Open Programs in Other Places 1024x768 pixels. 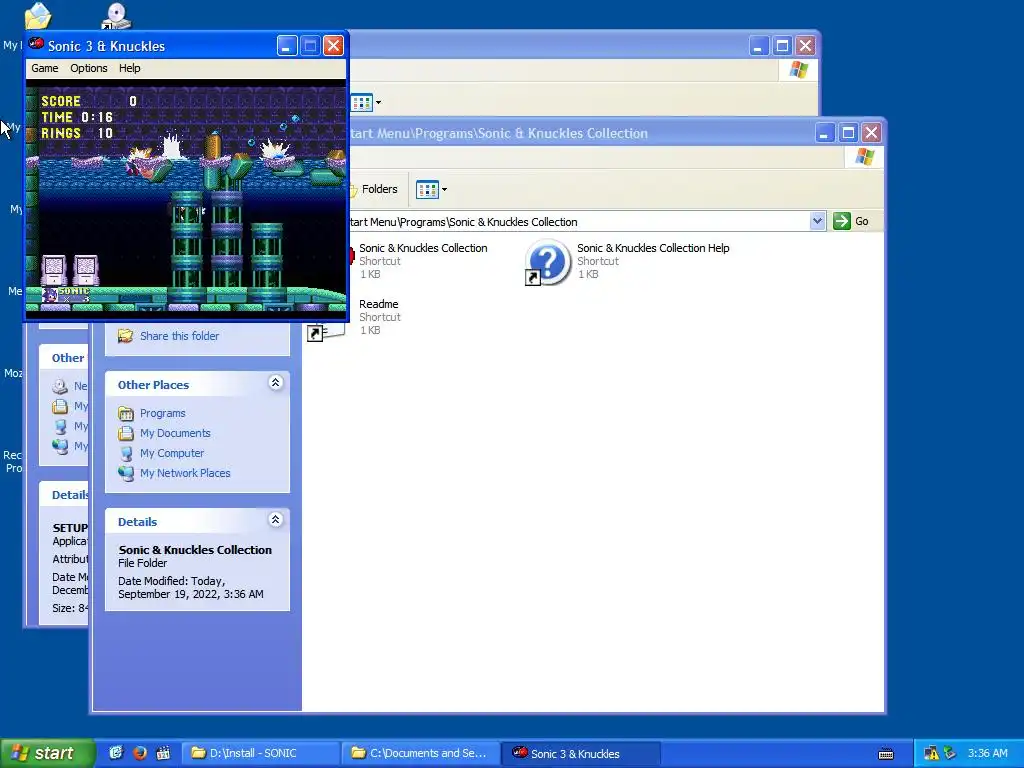click(x=163, y=413)
